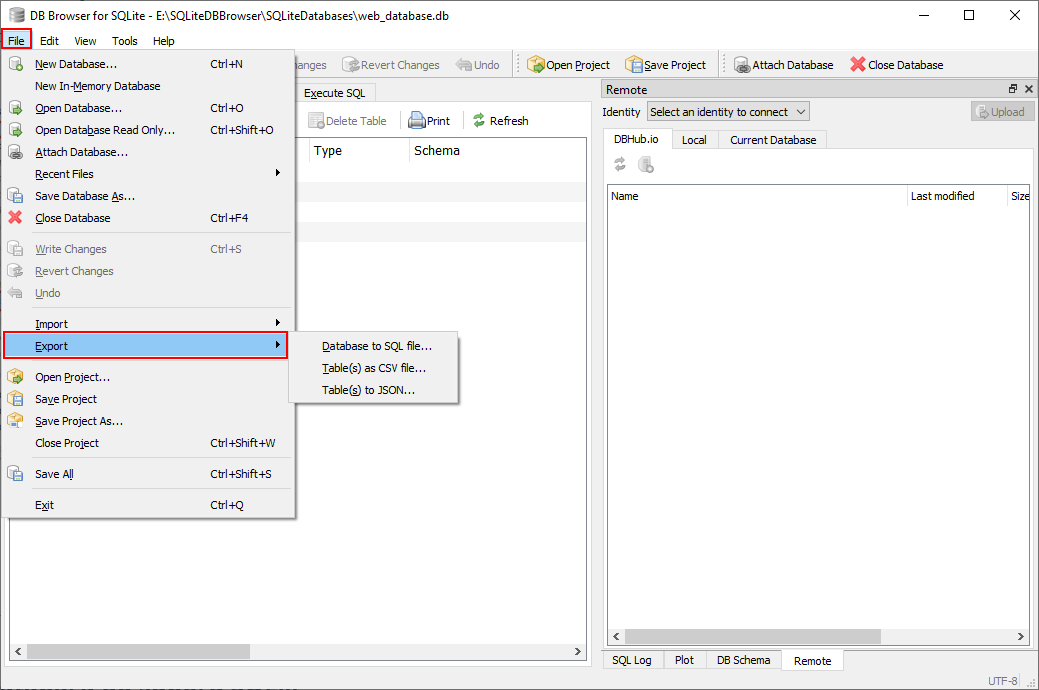Click the refresh icon in the Remote panel

(x=621, y=165)
